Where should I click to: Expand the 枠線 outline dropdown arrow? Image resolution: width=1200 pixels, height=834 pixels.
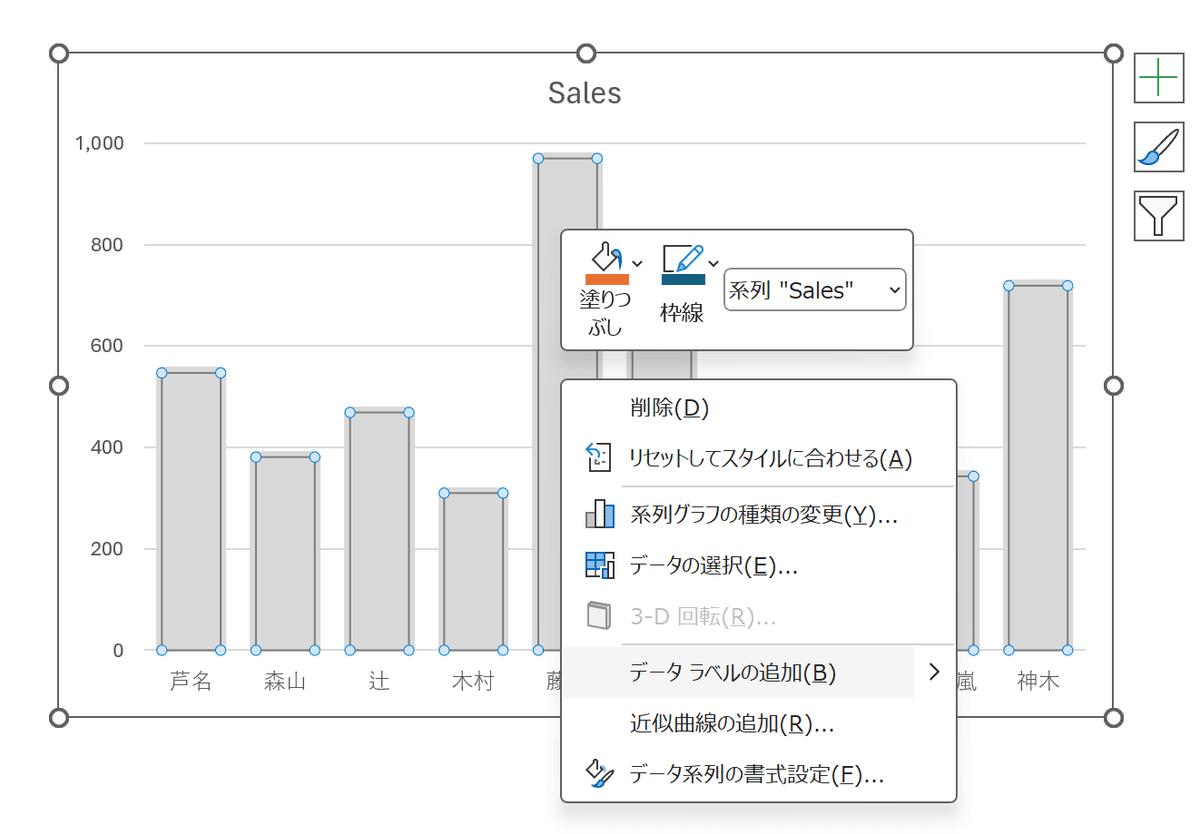714,263
